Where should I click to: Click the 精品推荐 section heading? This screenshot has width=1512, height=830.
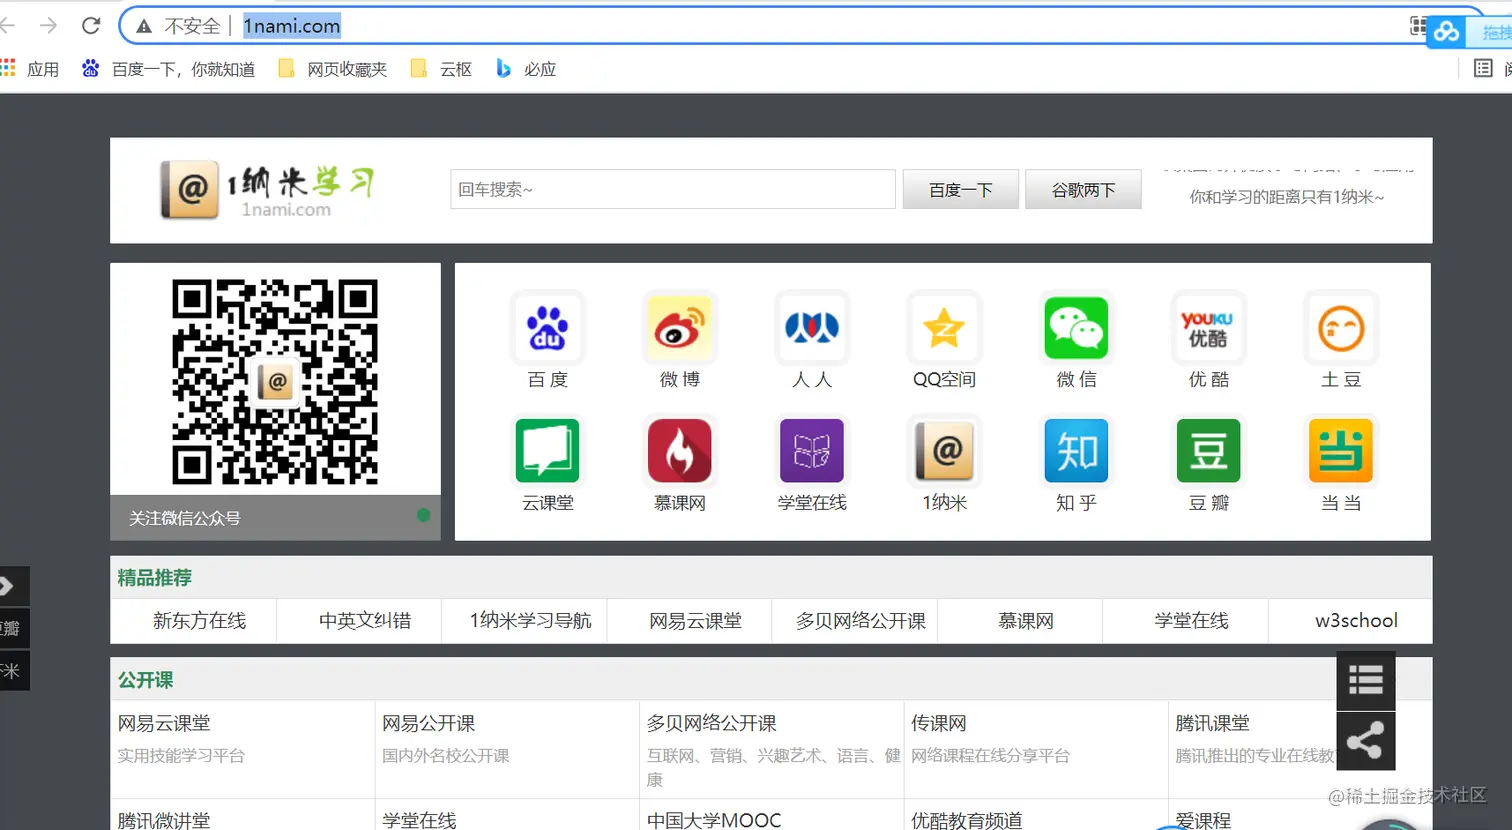tap(154, 578)
